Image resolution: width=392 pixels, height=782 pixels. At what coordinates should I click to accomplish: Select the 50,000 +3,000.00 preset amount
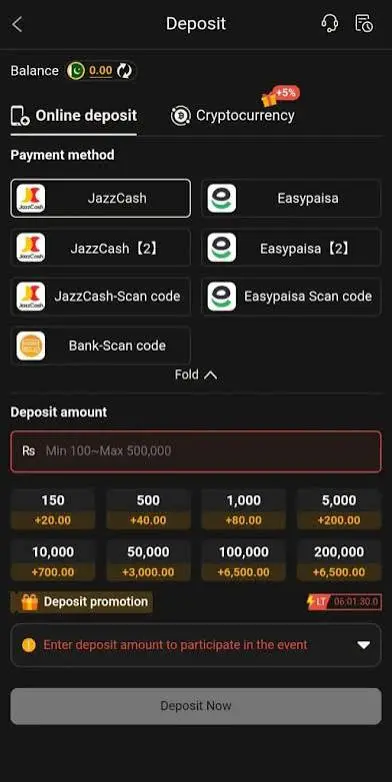click(148, 561)
